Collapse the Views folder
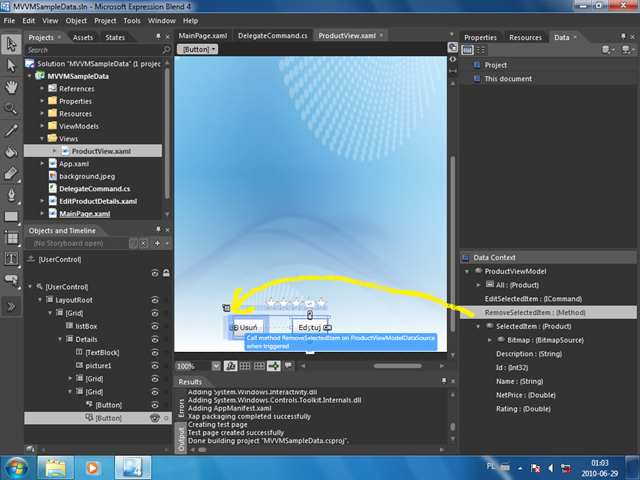640x480 pixels. click(x=42, y=138)
